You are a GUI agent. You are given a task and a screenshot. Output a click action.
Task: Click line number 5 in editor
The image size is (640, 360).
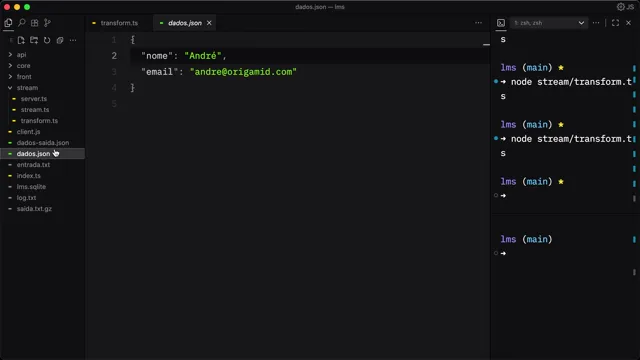[x=114, y=104]
